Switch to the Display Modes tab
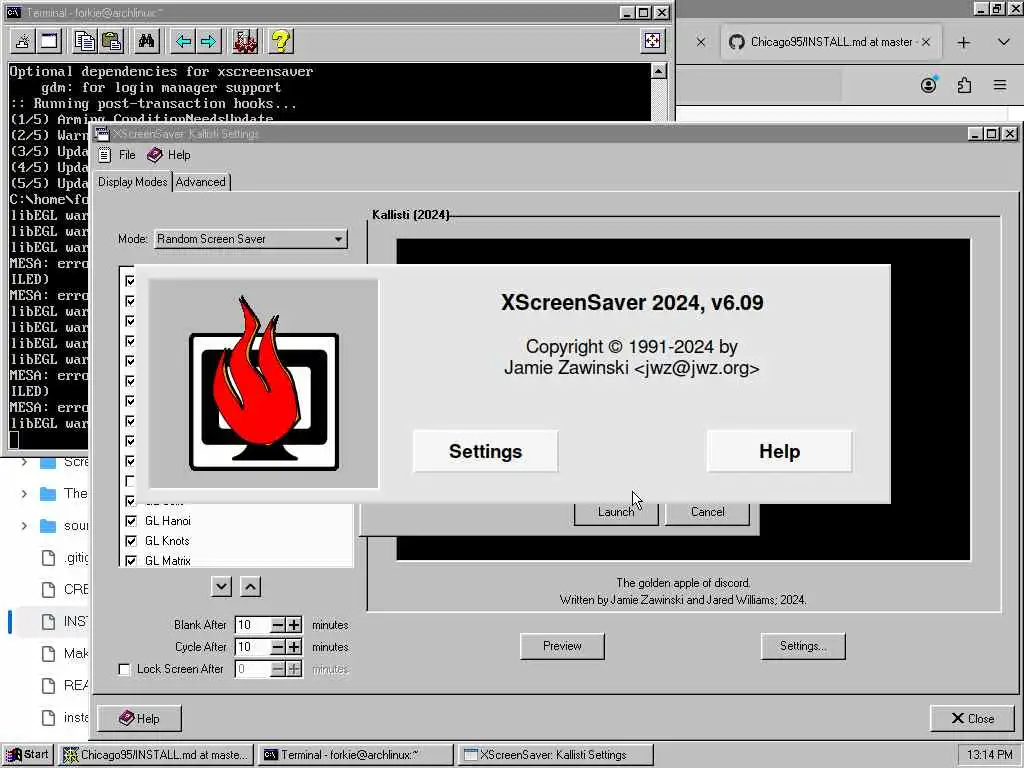Viewport: 1024px width, 768px height. tap(133, 182)
